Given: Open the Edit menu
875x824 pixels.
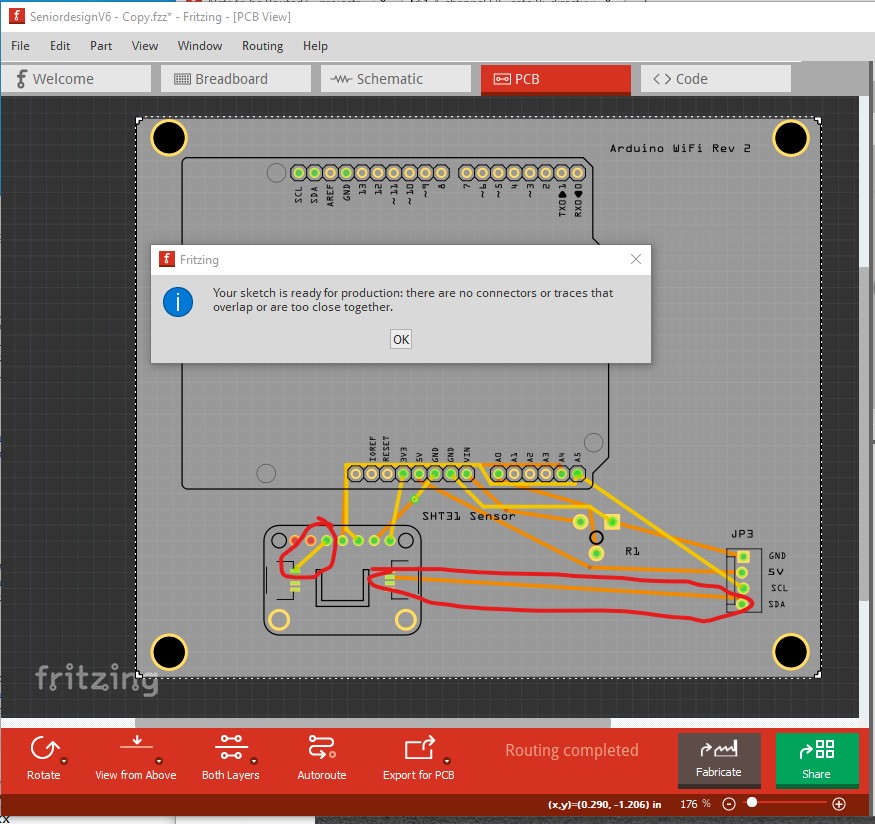Looking at the screenshot, I should pos(60,46).
